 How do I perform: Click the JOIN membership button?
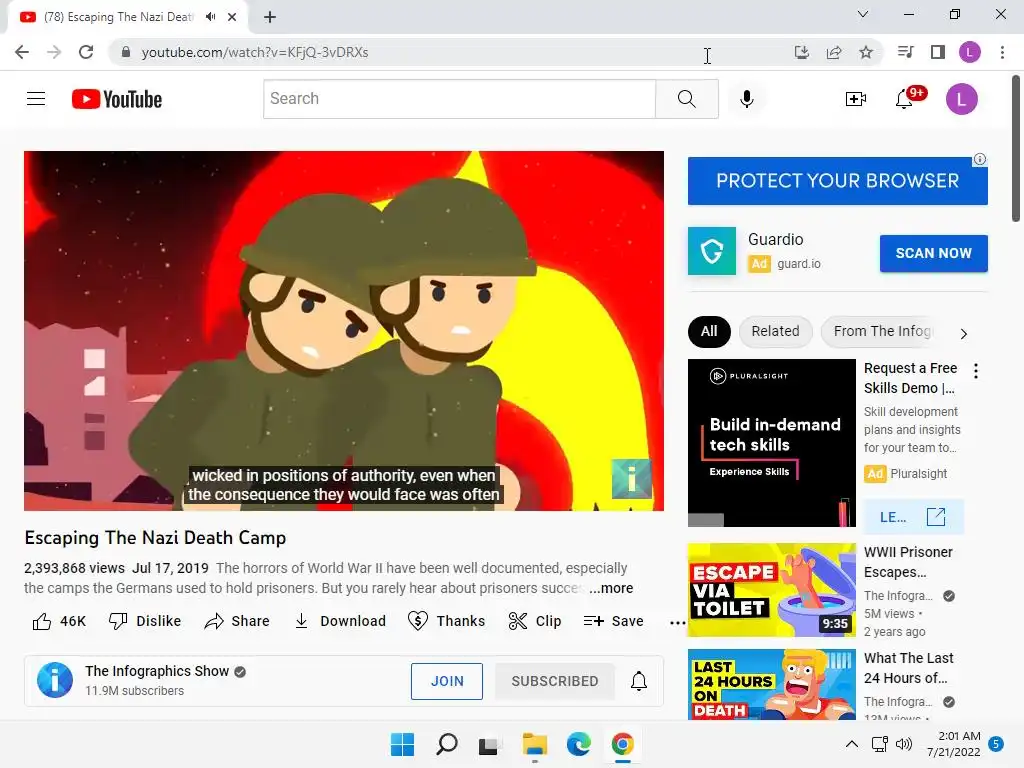[x=447, y=681]
